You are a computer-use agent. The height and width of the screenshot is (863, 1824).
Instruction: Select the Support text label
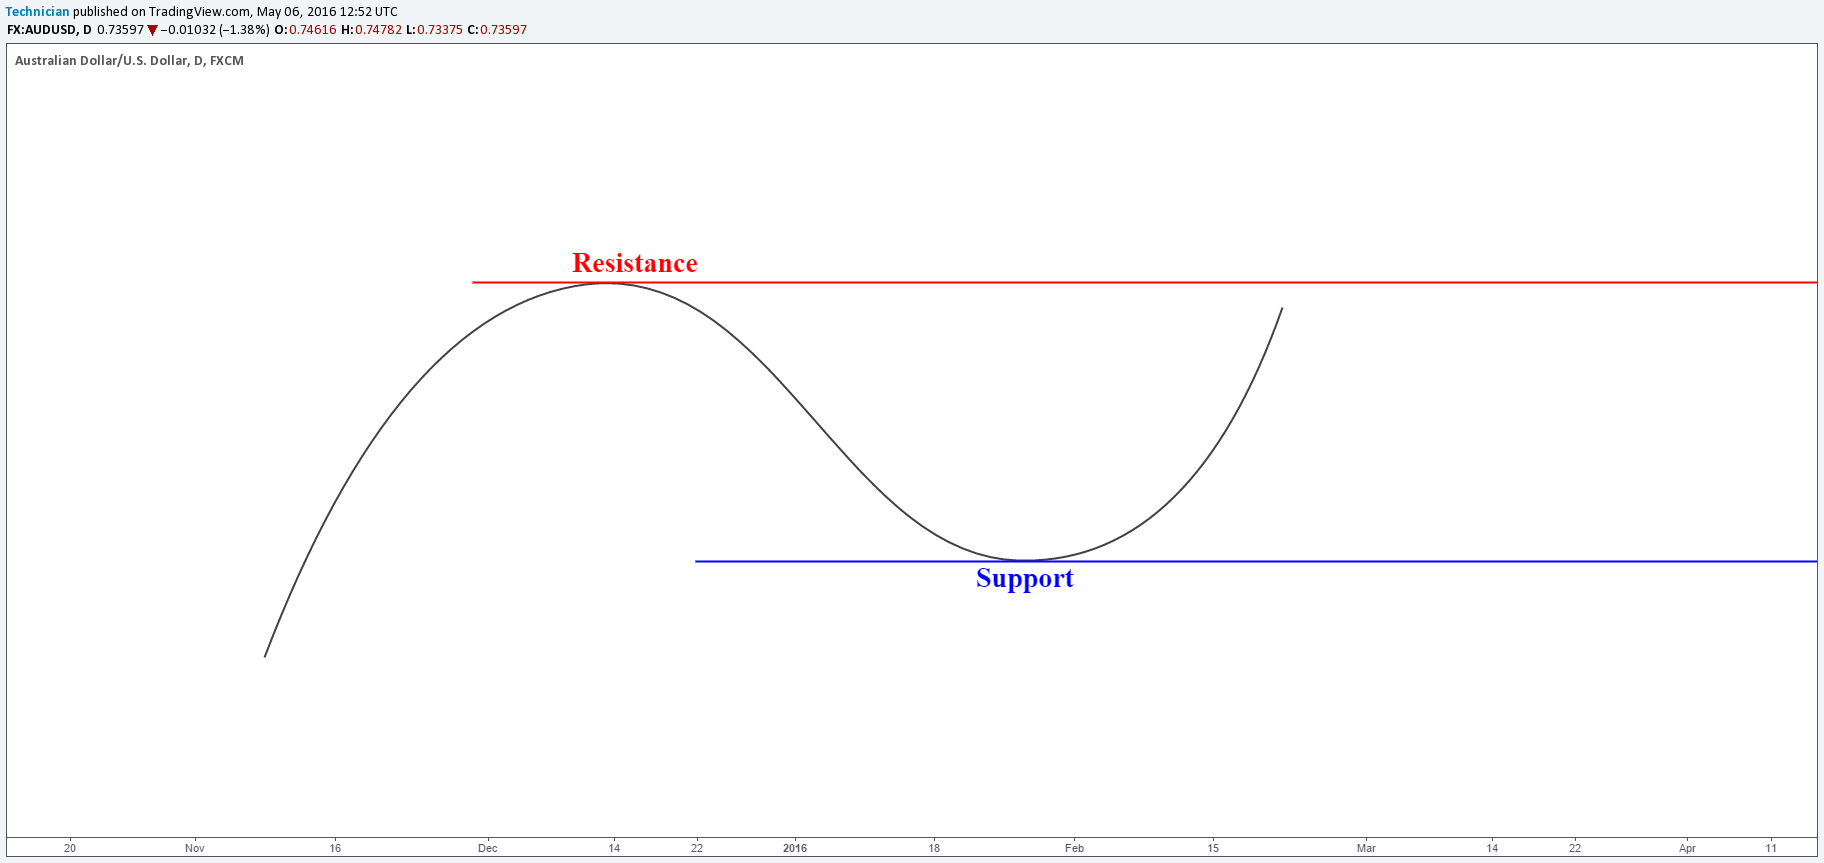[x=1025, y=579]
